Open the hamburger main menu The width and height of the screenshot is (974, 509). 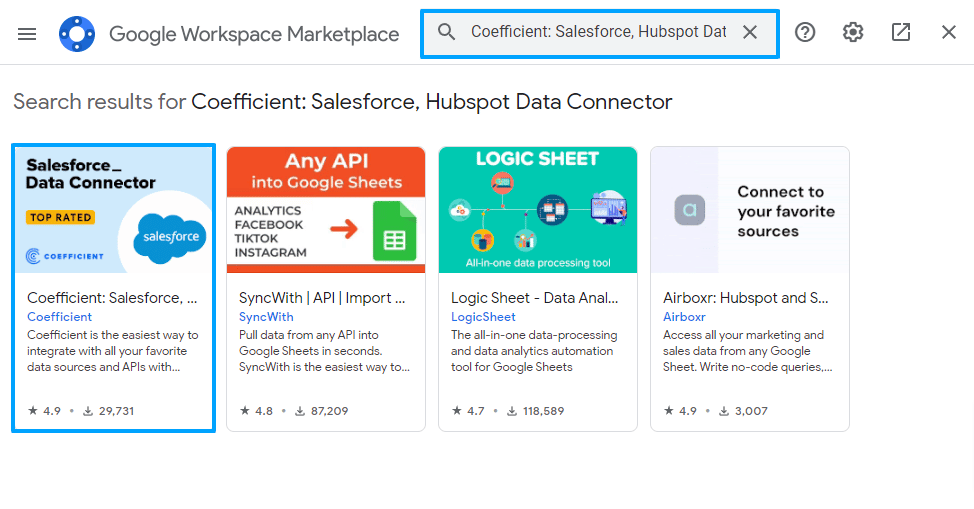pyautogui.click(x=27, y=33)
